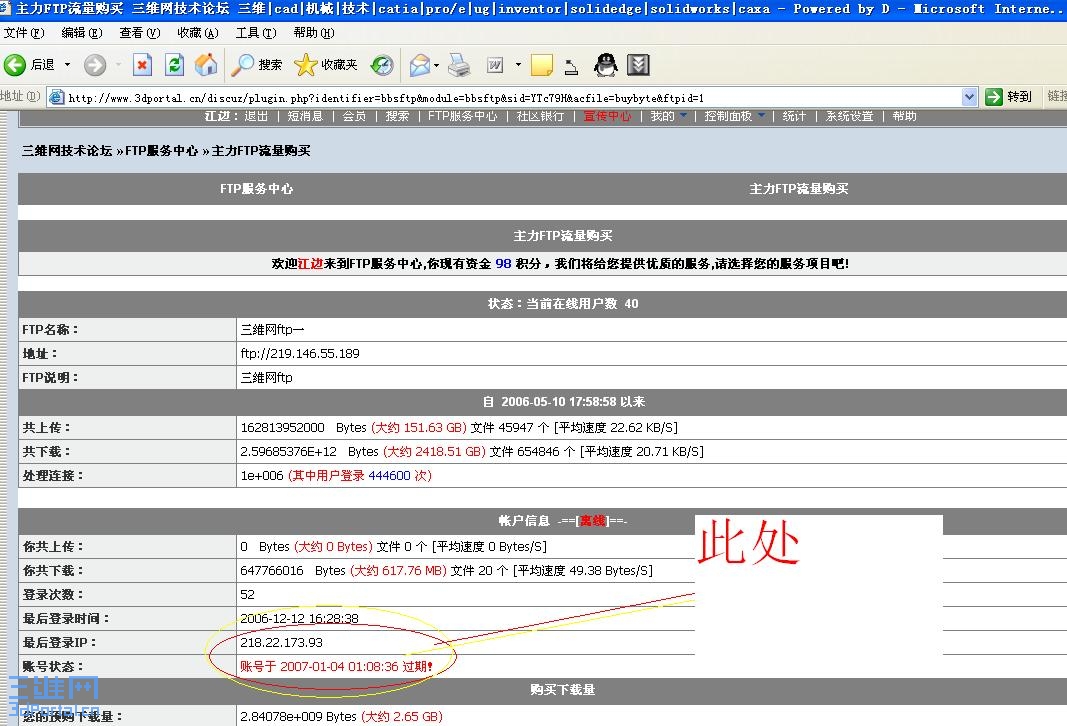
Task: Open the red 宣传中心 link
Action: 607,116
